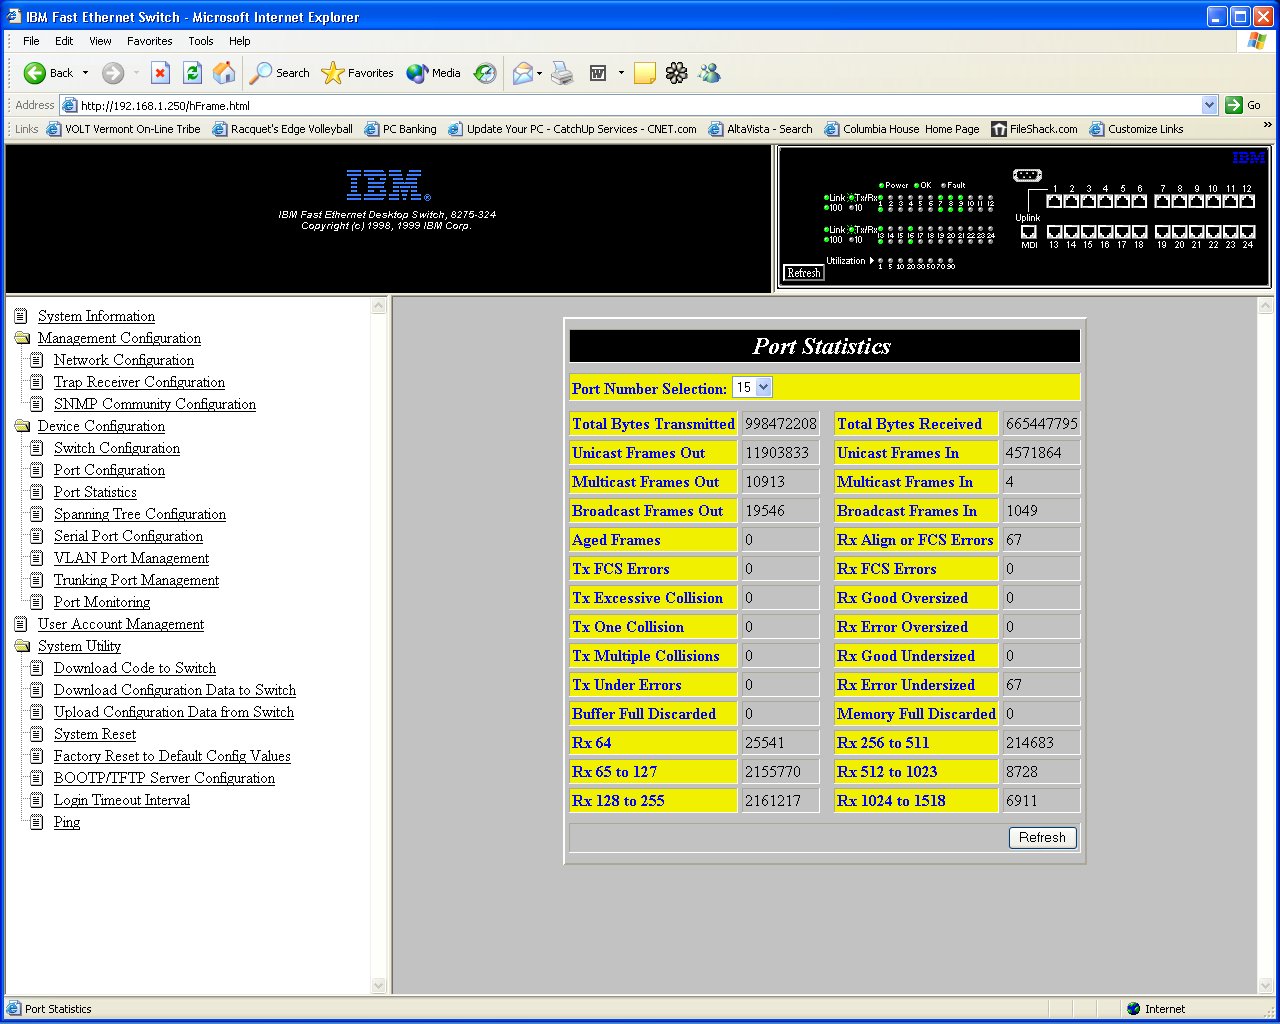Click the Refresh page toolbar icon
Screen dimensions: 1280x1024
click(x=193, y=73)
